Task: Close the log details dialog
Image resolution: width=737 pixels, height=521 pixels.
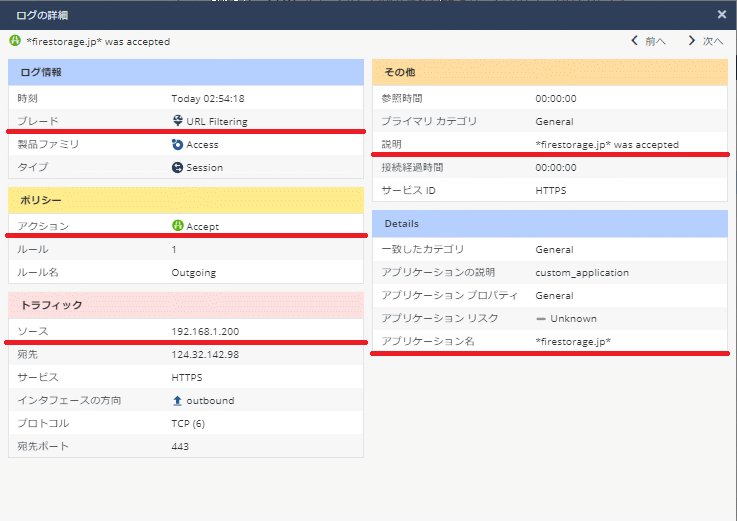Action: click(x=722, y=14)
